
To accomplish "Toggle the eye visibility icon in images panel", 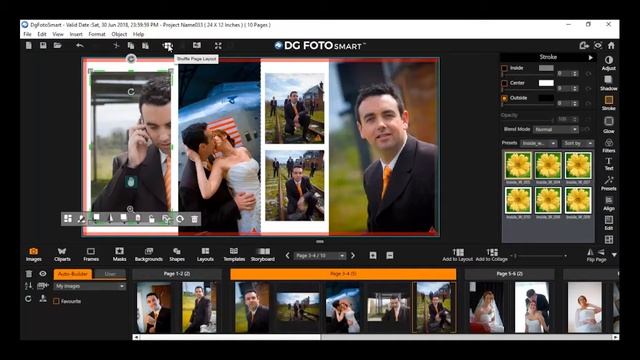I will coord(43,273).
